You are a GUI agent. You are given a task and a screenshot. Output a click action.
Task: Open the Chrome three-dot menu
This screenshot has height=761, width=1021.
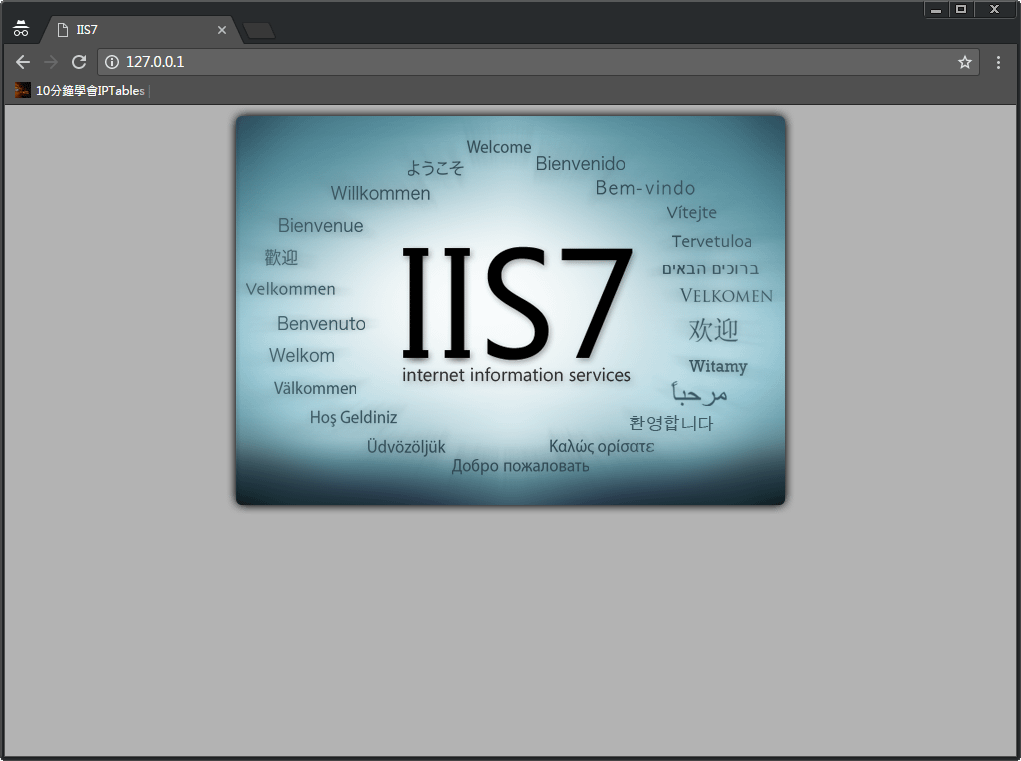pyautogui.click(x=998, y=62)
